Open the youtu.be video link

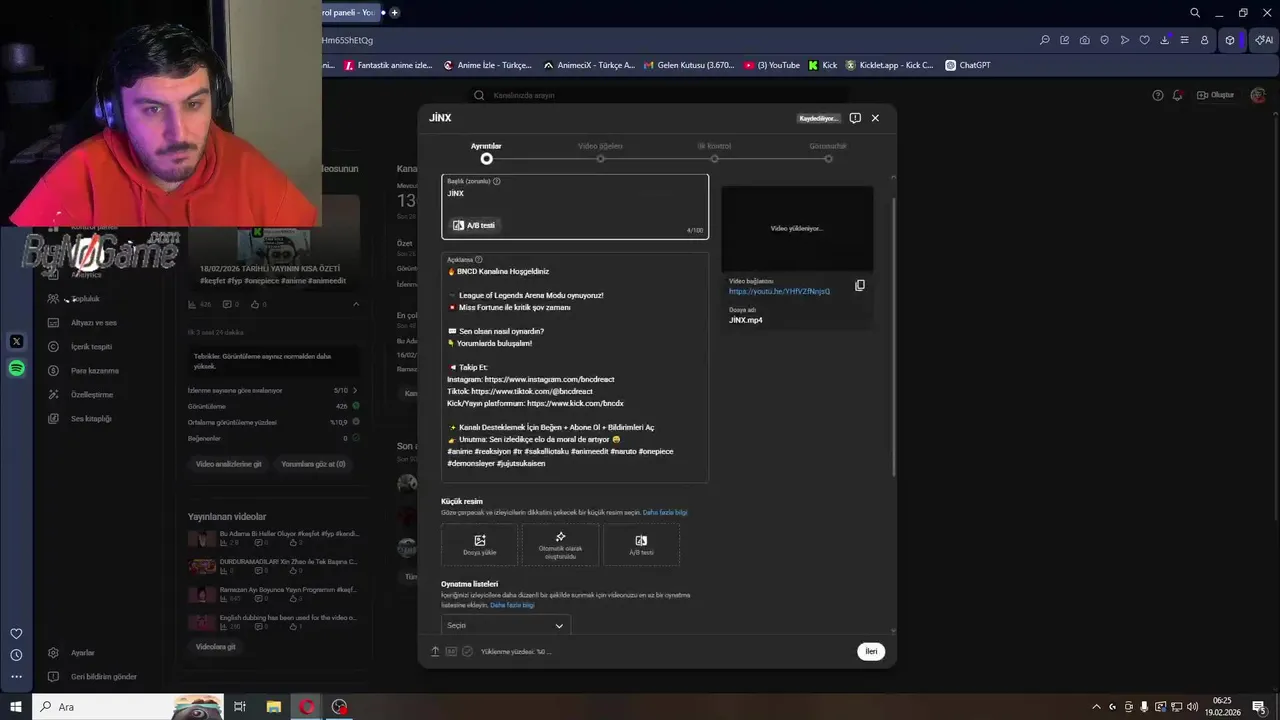pos(779,291)
